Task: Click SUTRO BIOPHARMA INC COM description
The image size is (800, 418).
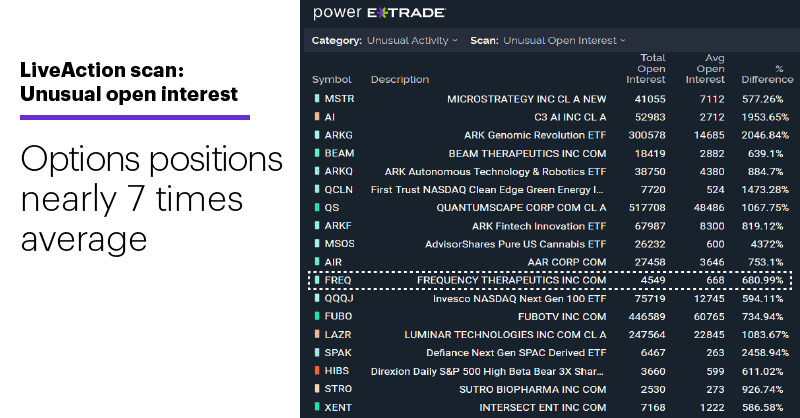Action: pyautogui.click(x=533, y=389)
